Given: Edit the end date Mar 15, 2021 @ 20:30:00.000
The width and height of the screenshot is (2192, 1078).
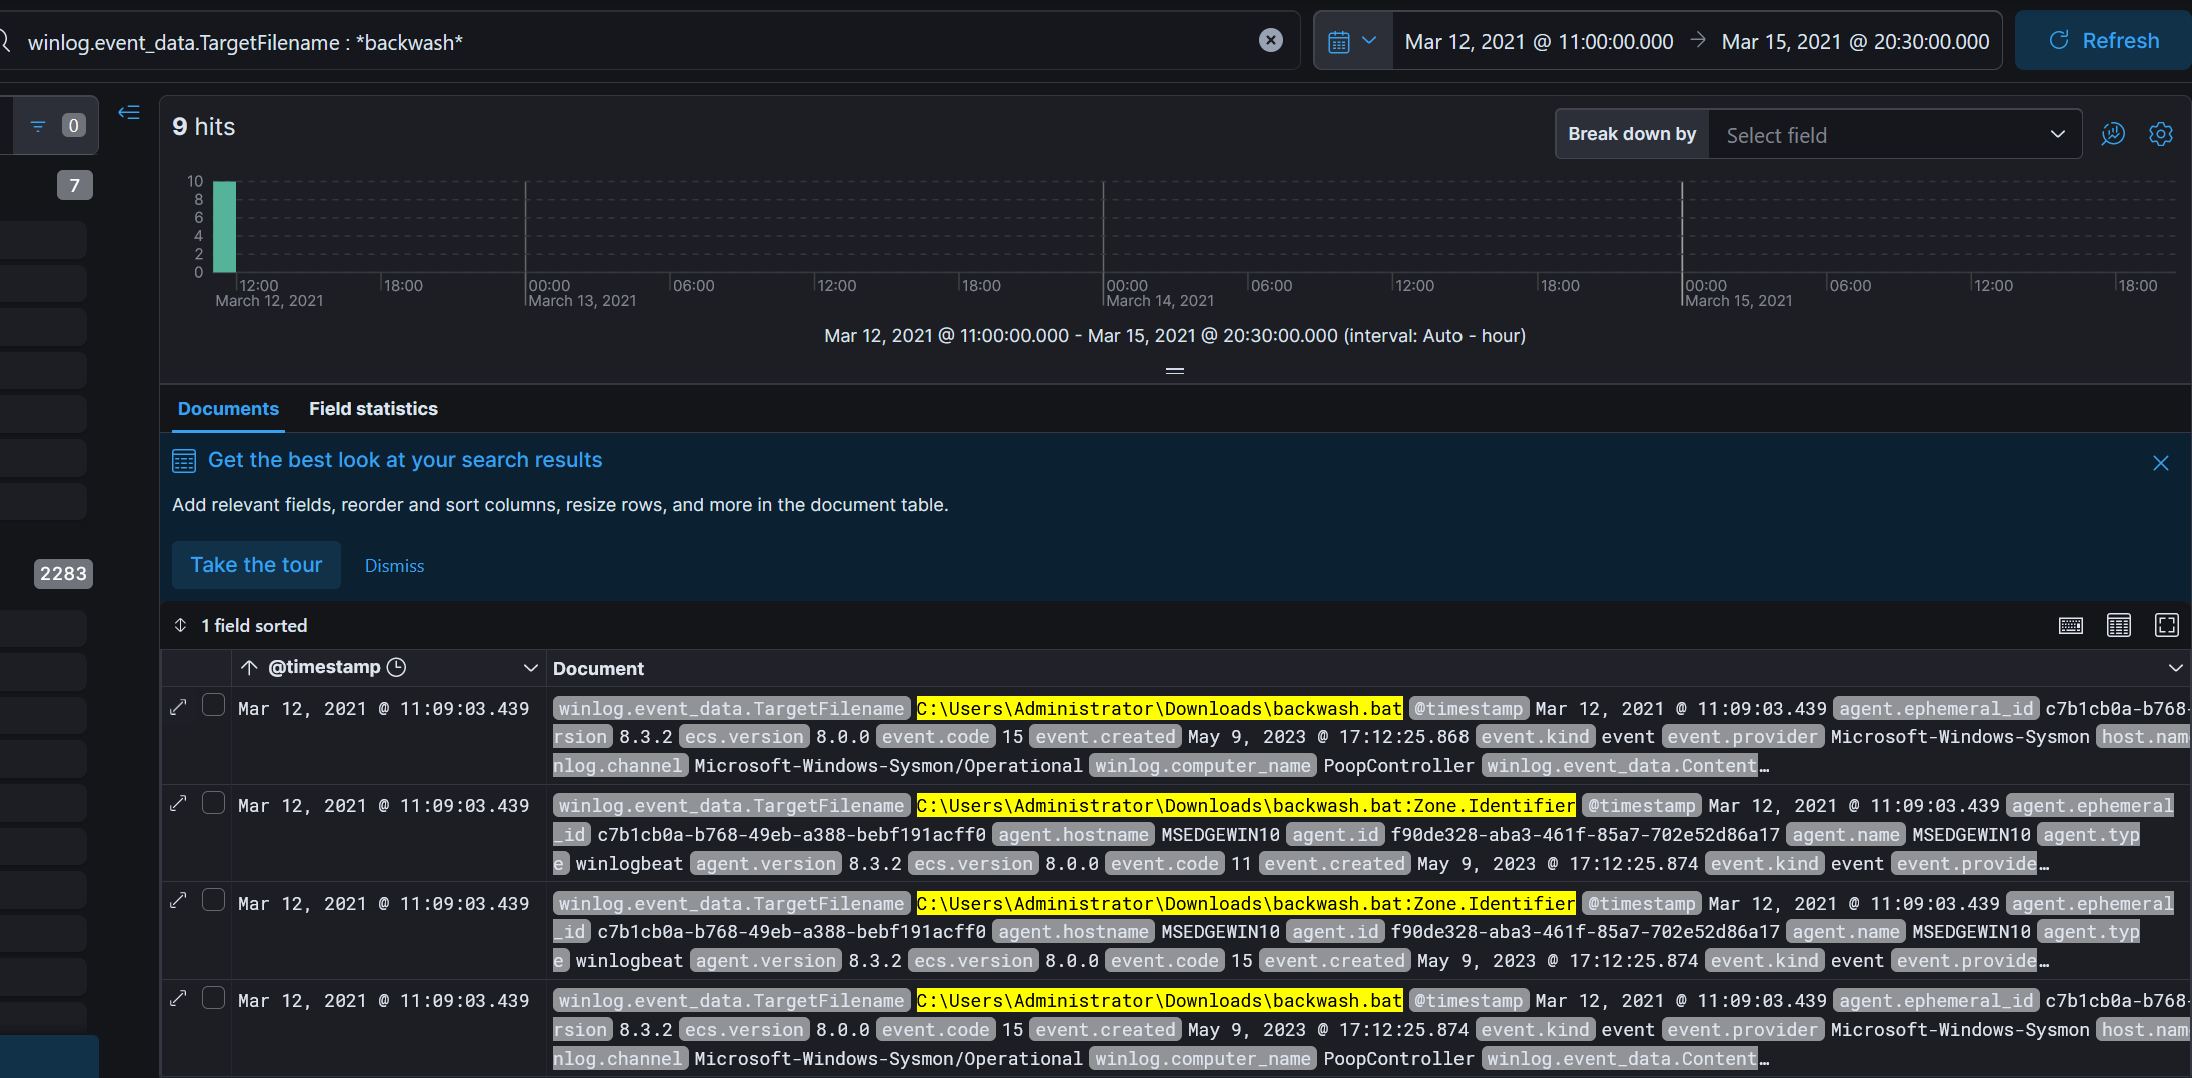Looking at the screenshot, I should coord(1855,41).
